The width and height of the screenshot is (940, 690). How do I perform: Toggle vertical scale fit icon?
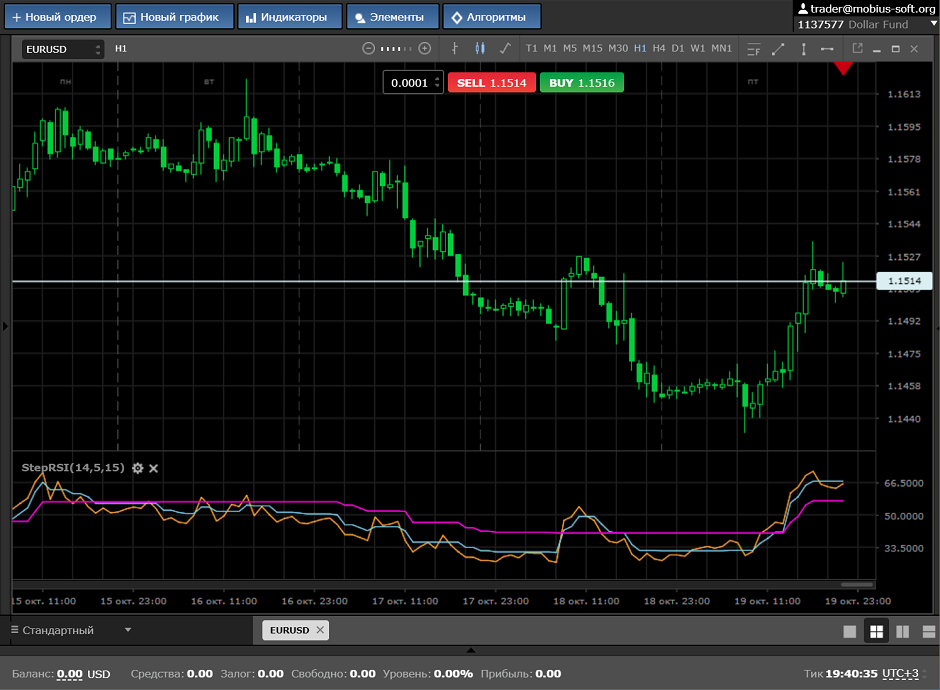[x=803, y=48]
